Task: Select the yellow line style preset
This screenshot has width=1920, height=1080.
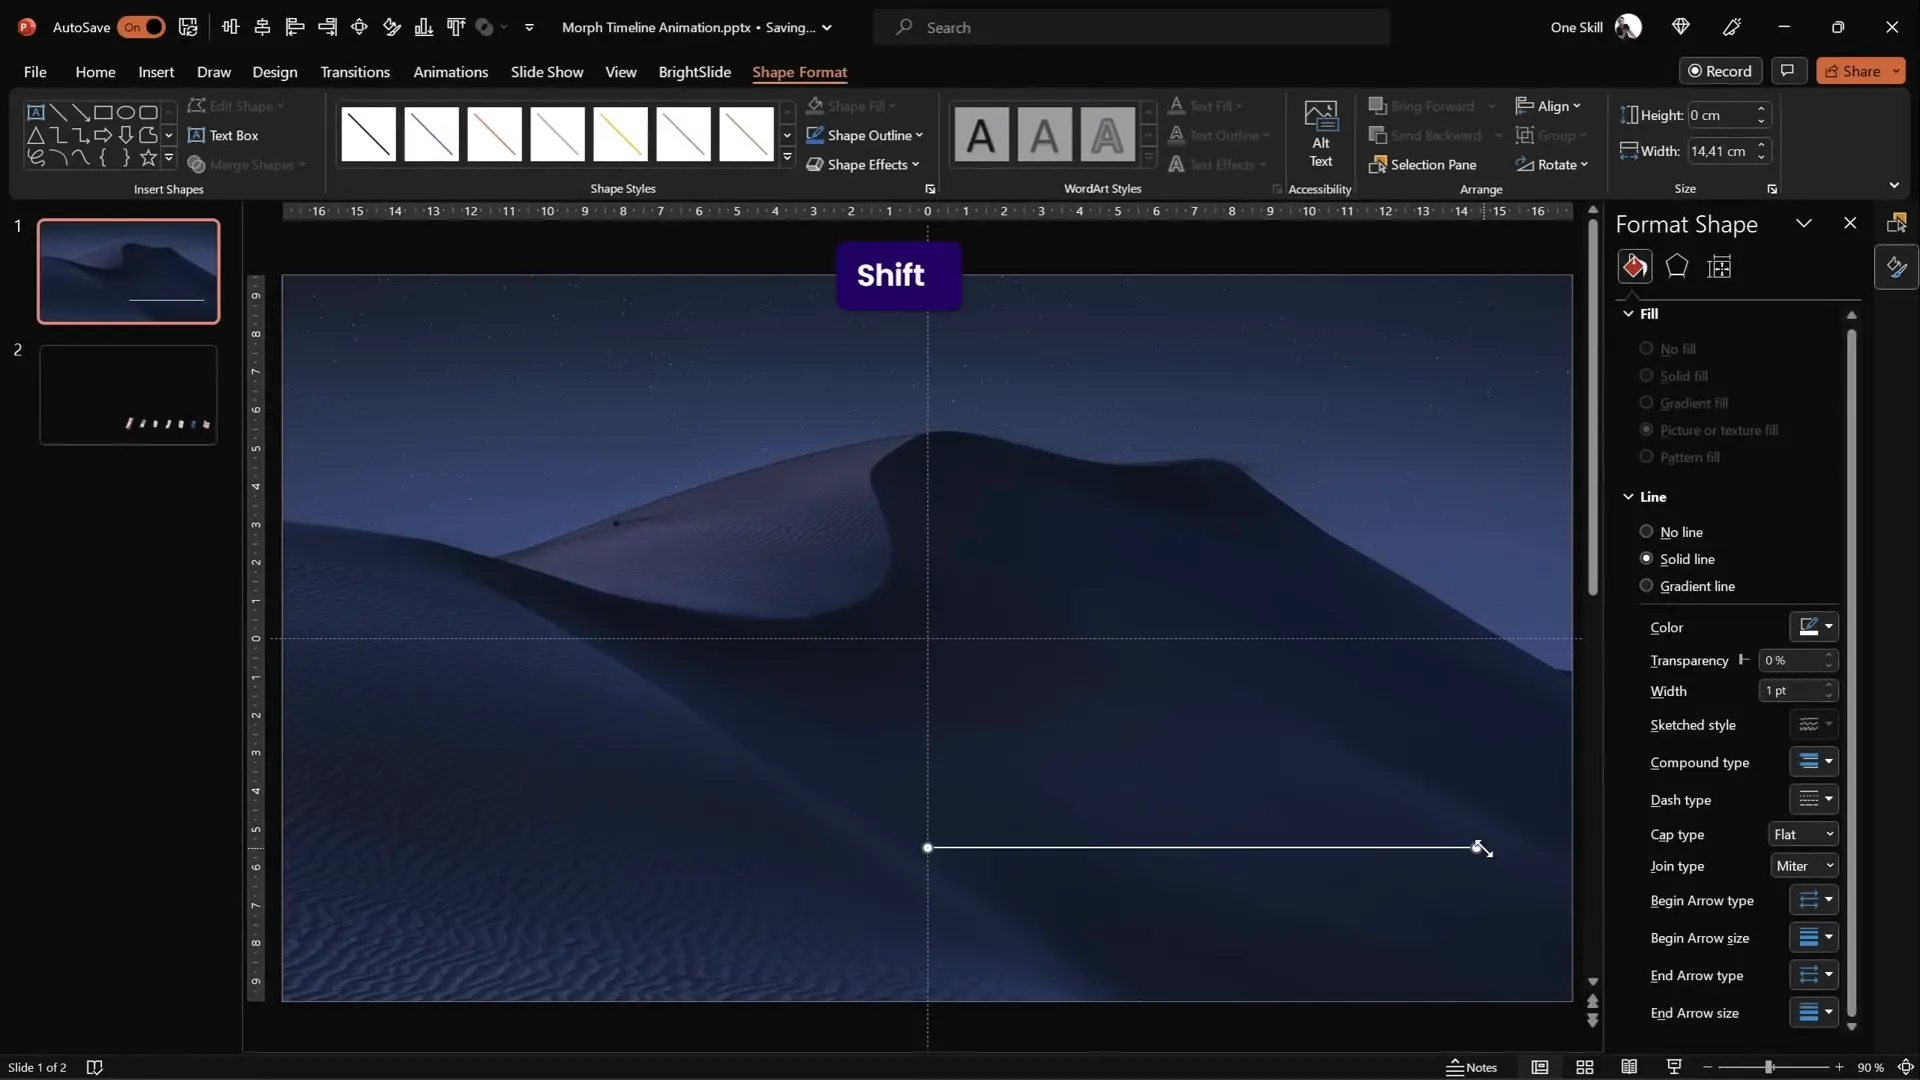Action: pyautogui.click(x=620, y=134)
